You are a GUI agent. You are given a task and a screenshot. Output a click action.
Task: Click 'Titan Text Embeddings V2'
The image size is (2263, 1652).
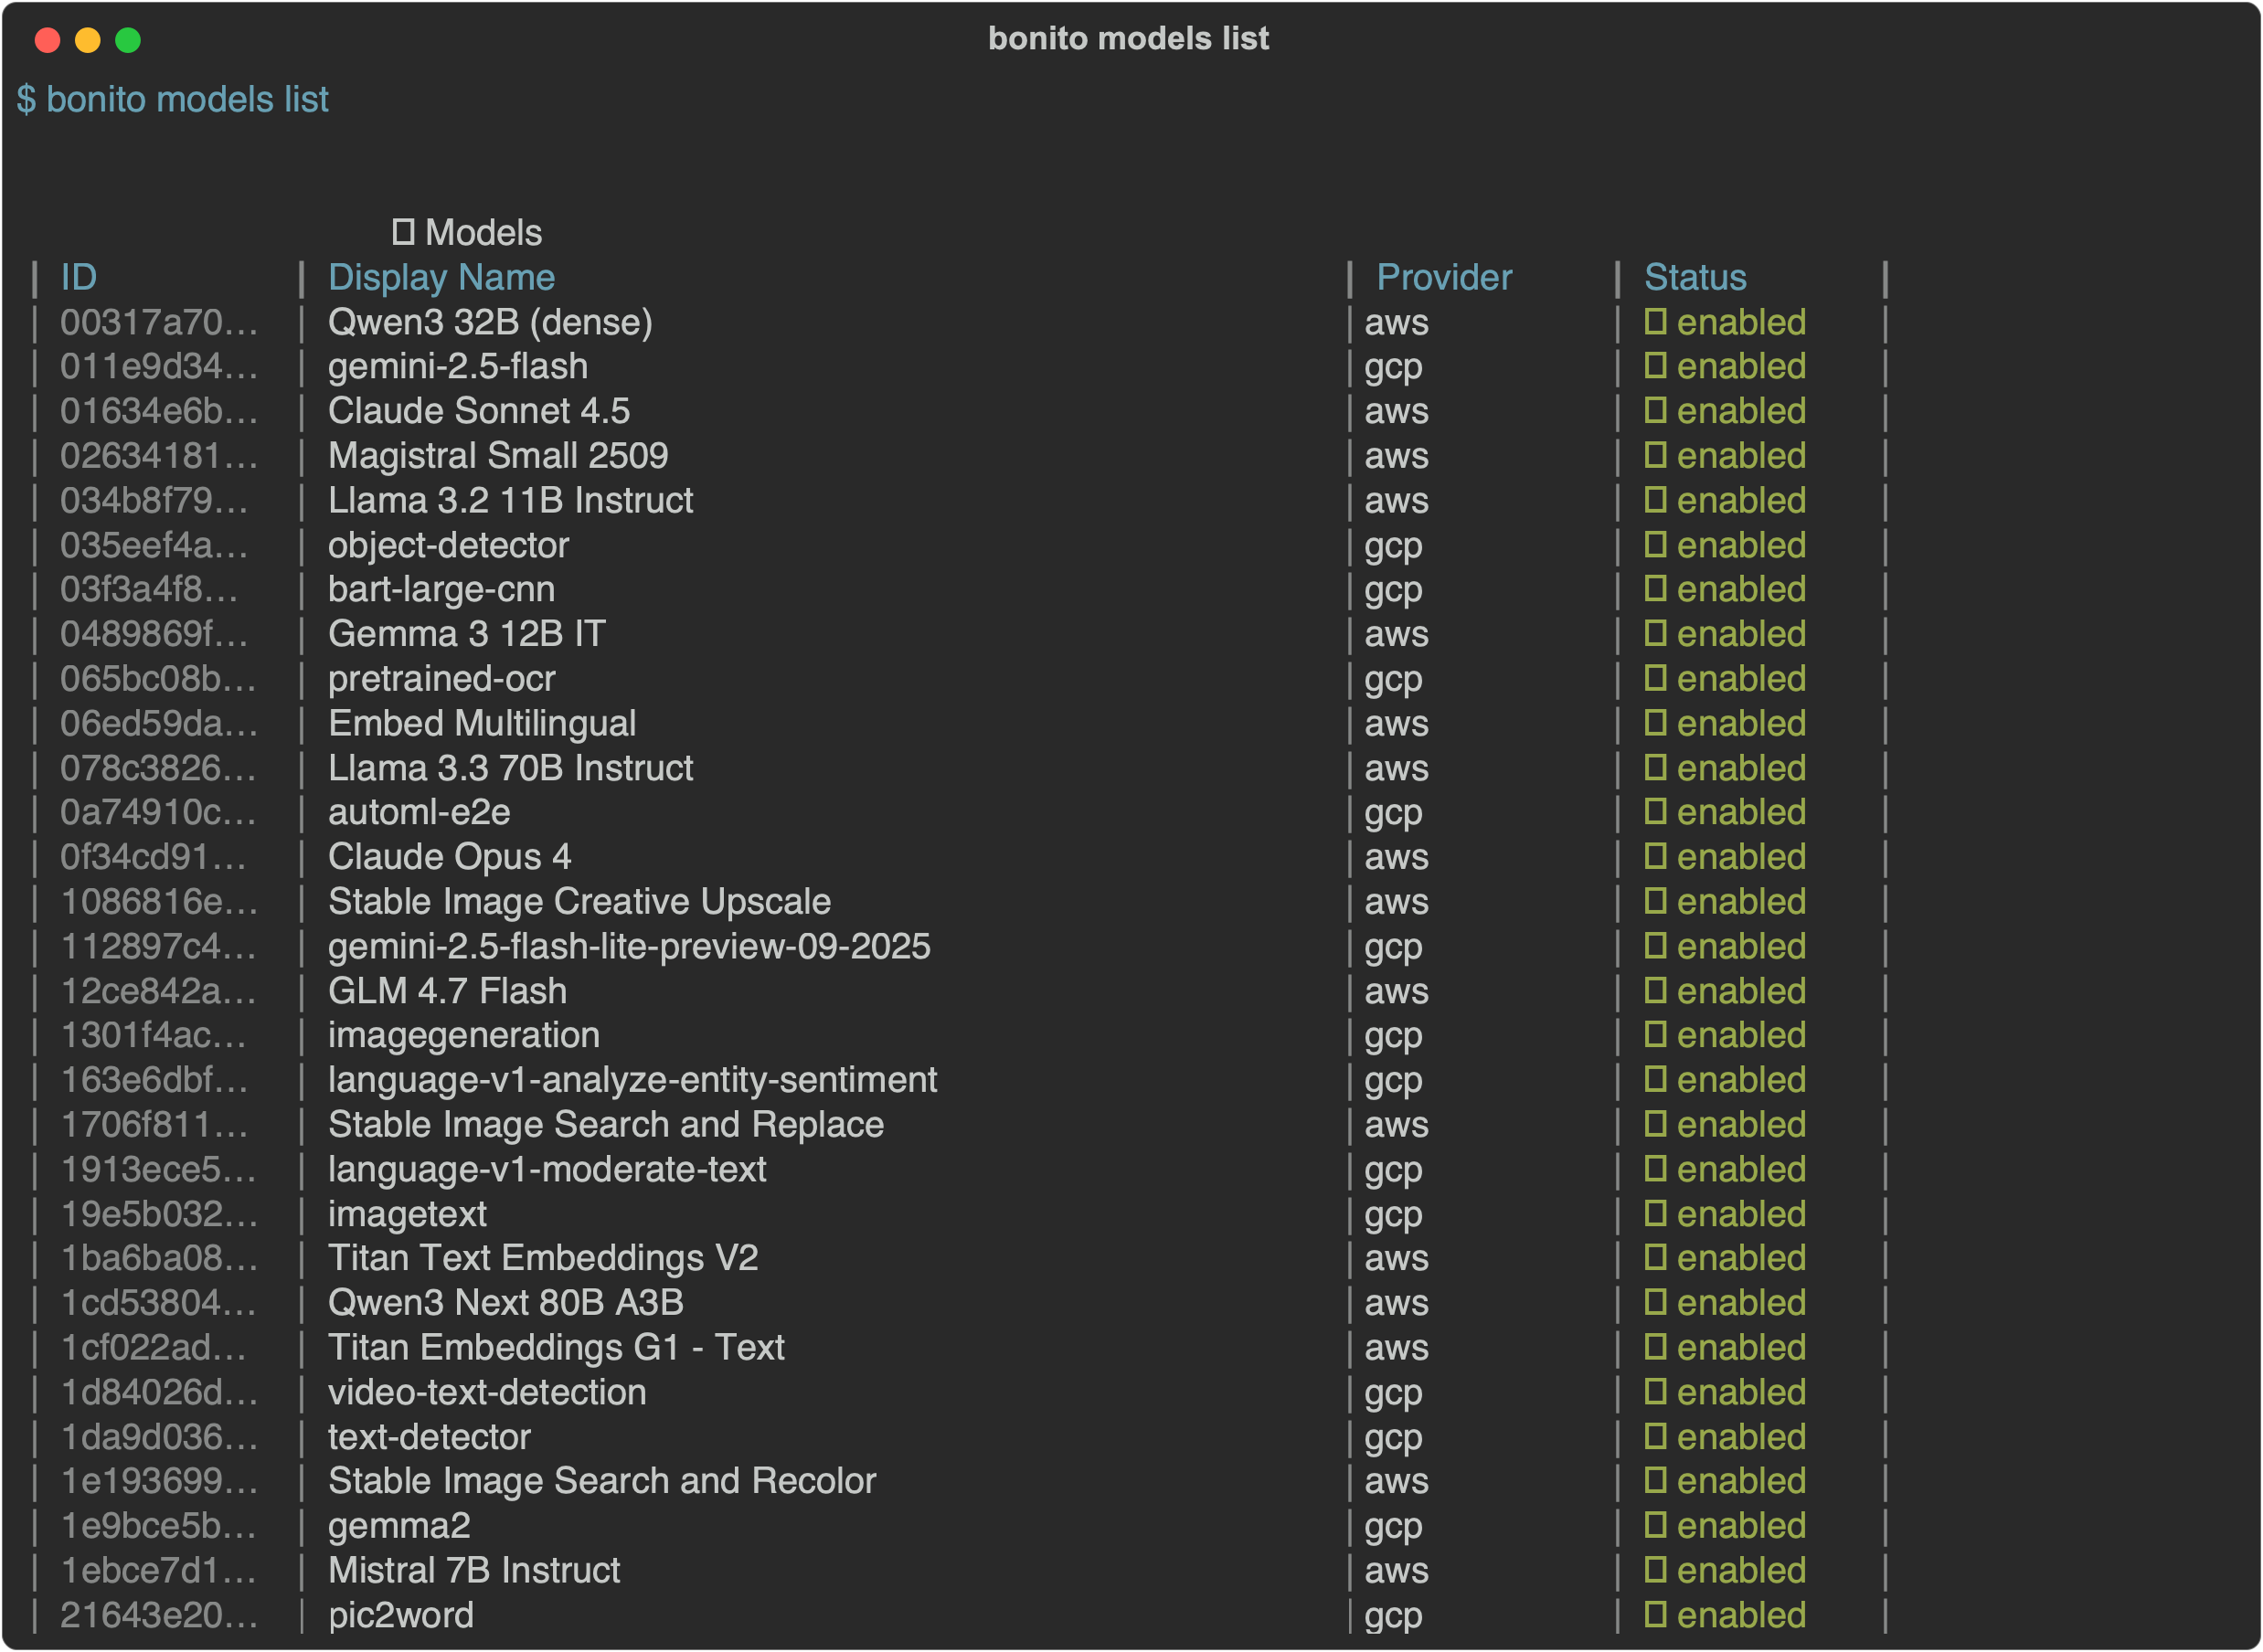coord(543,1259)
